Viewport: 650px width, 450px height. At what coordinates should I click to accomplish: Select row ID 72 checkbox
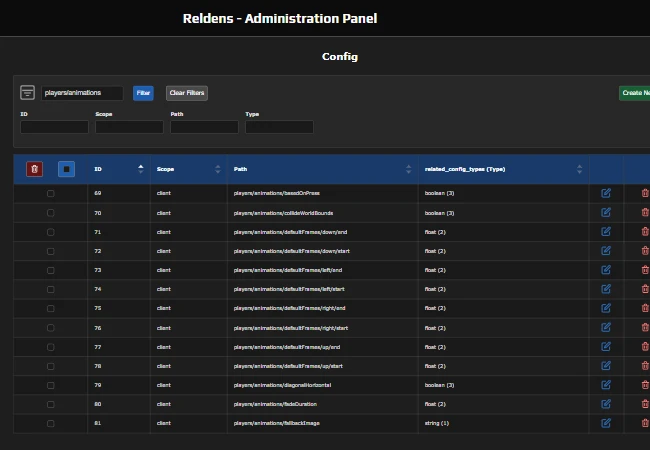51,251
